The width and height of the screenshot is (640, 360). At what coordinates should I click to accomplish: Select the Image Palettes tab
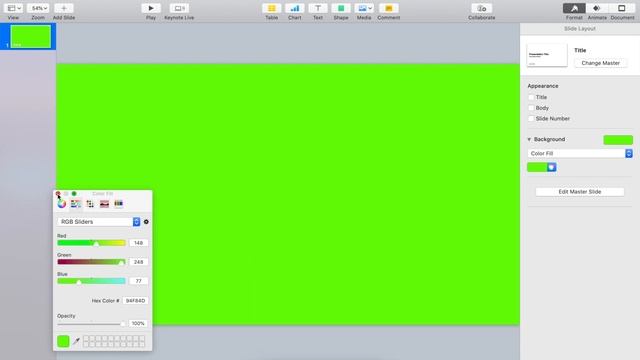[104, 204]
